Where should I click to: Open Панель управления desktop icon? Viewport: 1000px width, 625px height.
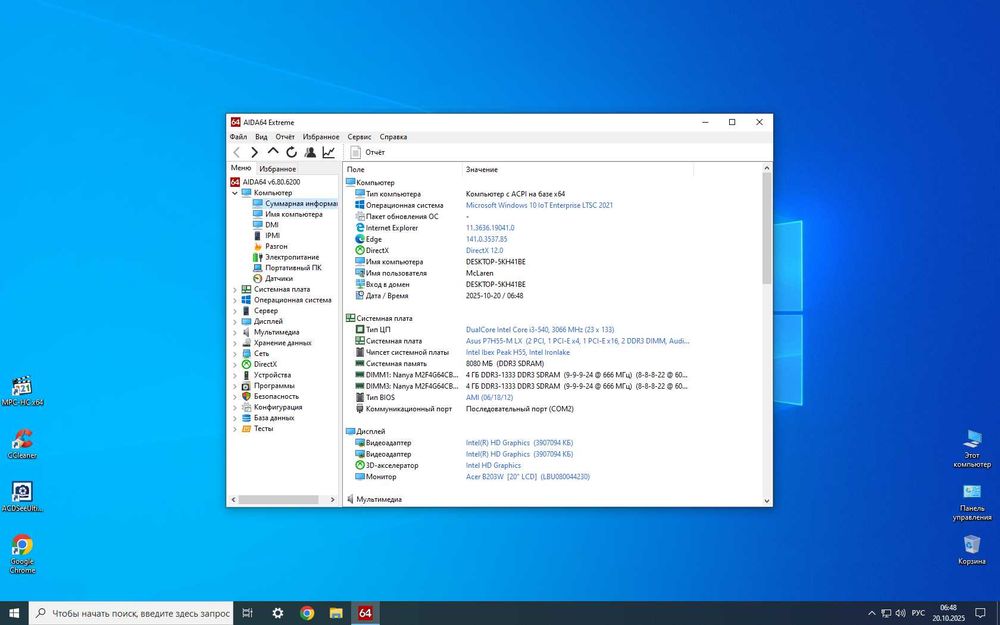coord(972,502)
